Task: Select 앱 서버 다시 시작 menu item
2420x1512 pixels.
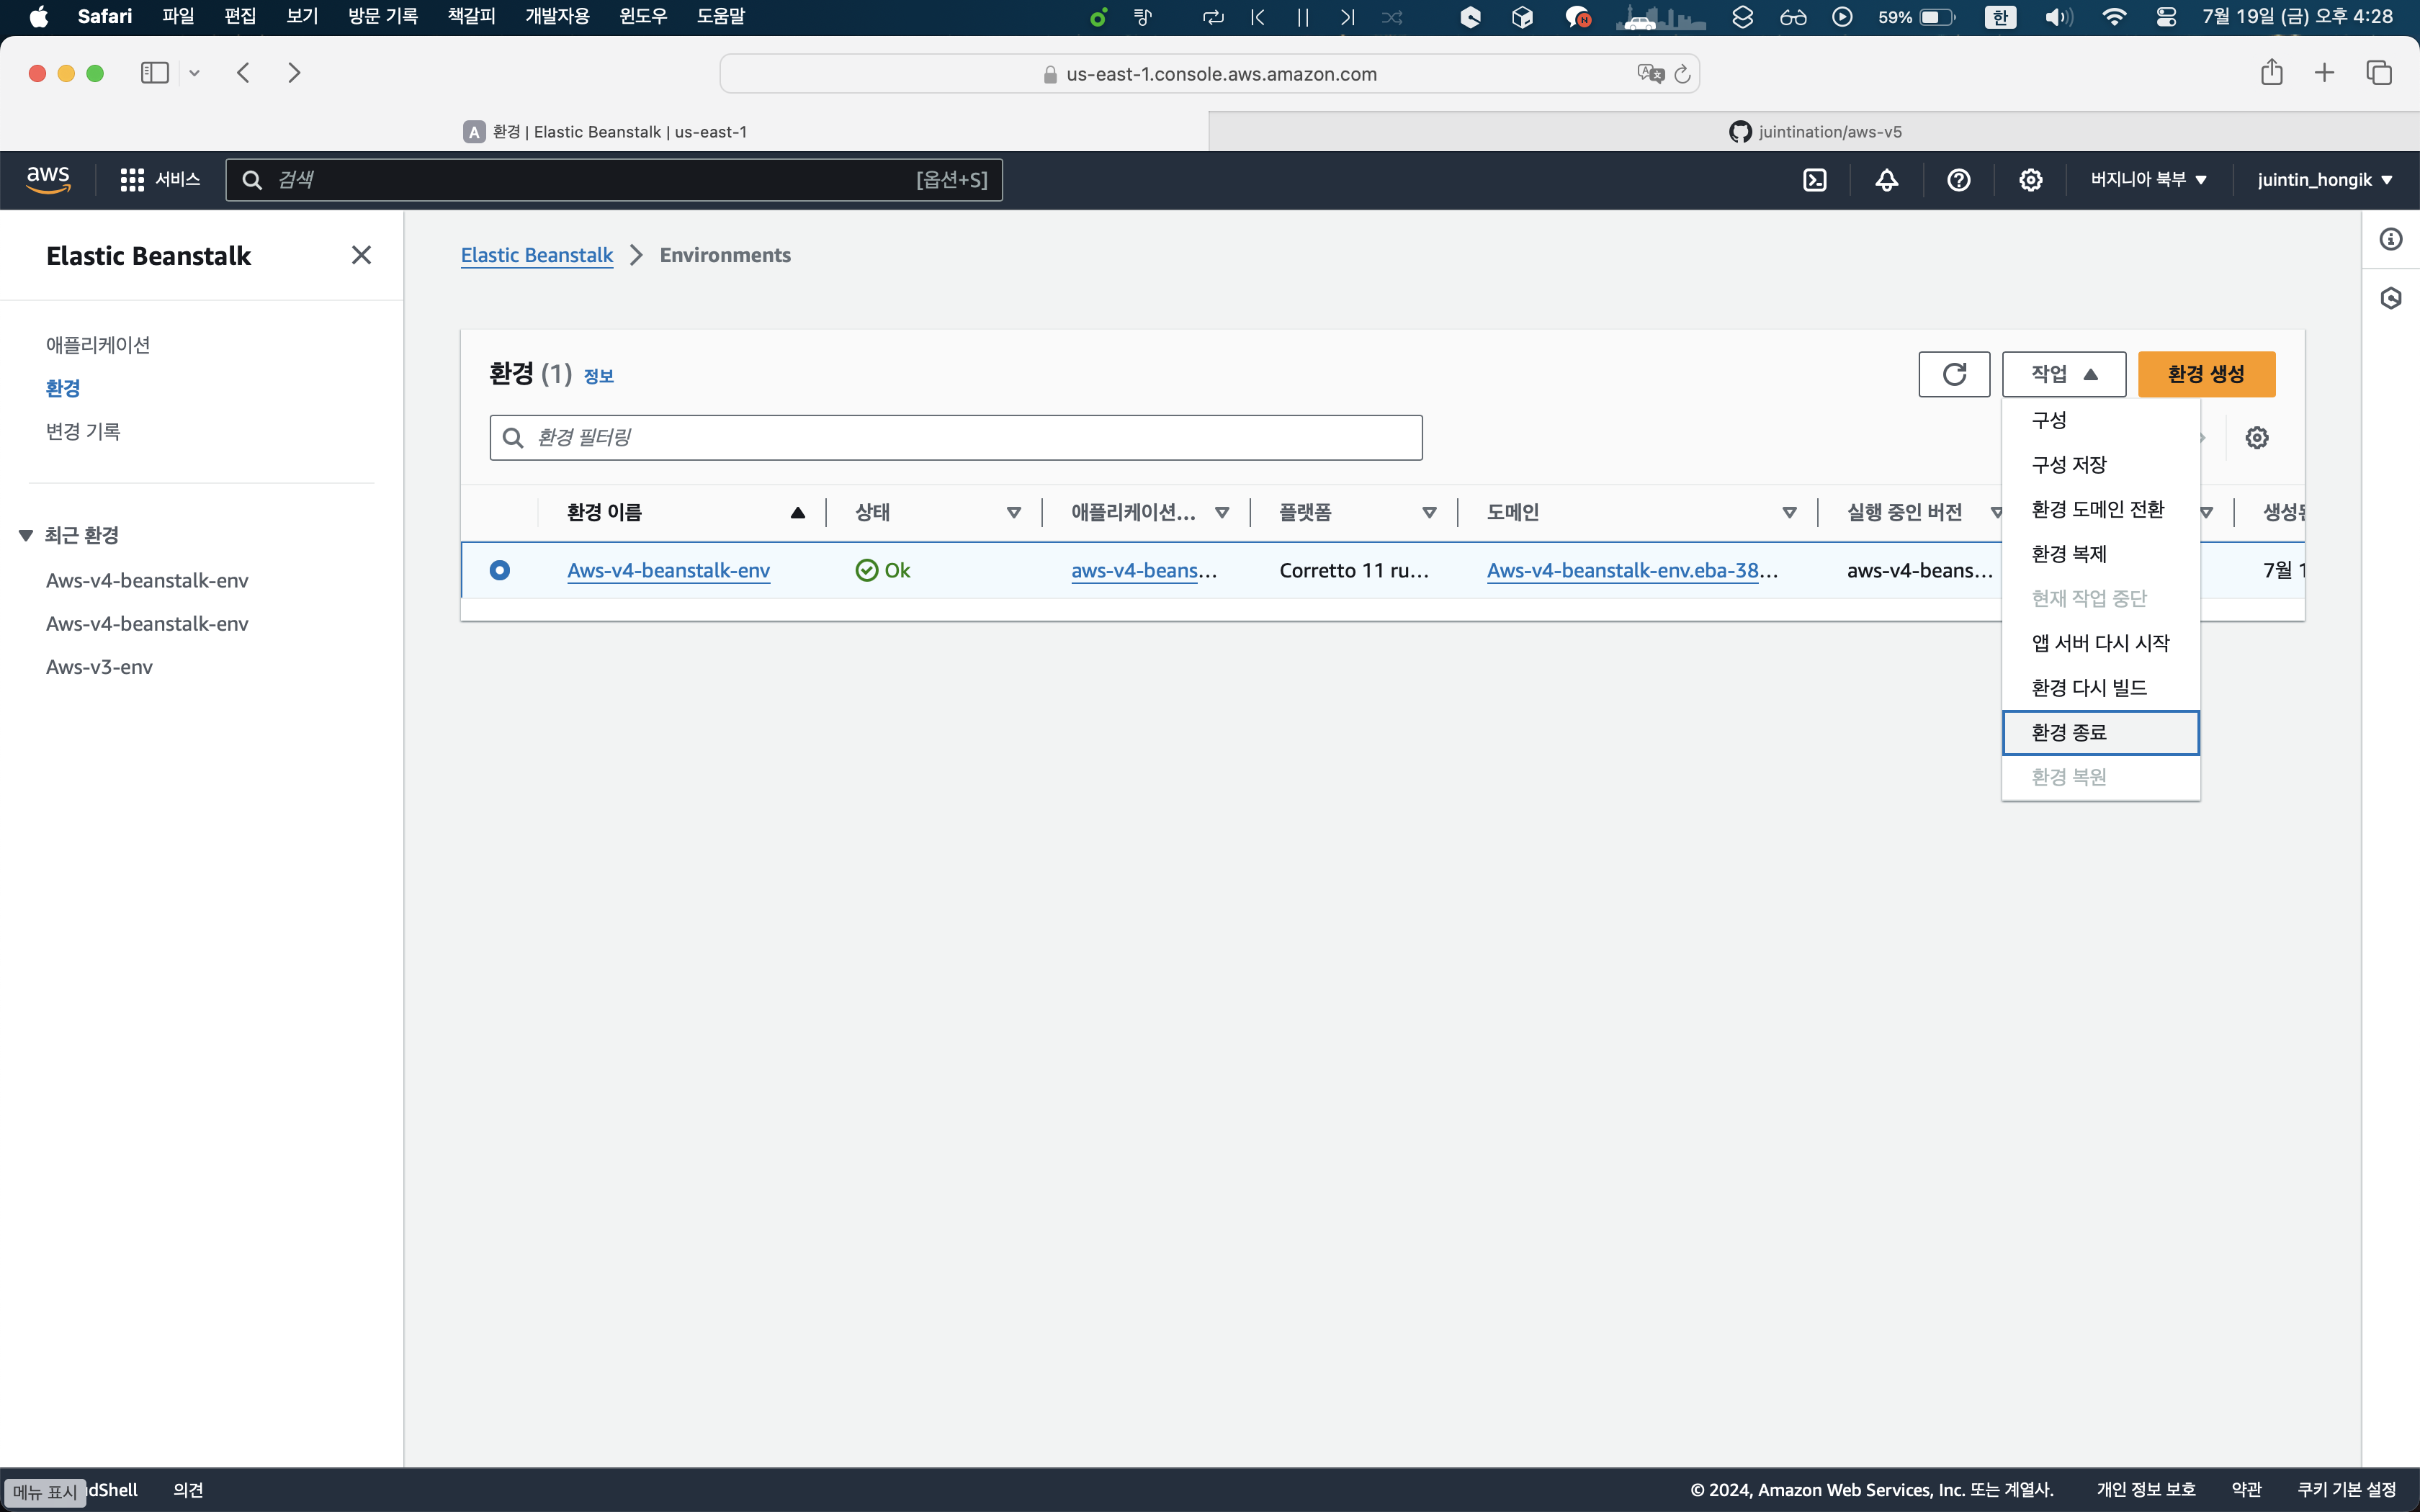Action: click(x=2100, y=643)
